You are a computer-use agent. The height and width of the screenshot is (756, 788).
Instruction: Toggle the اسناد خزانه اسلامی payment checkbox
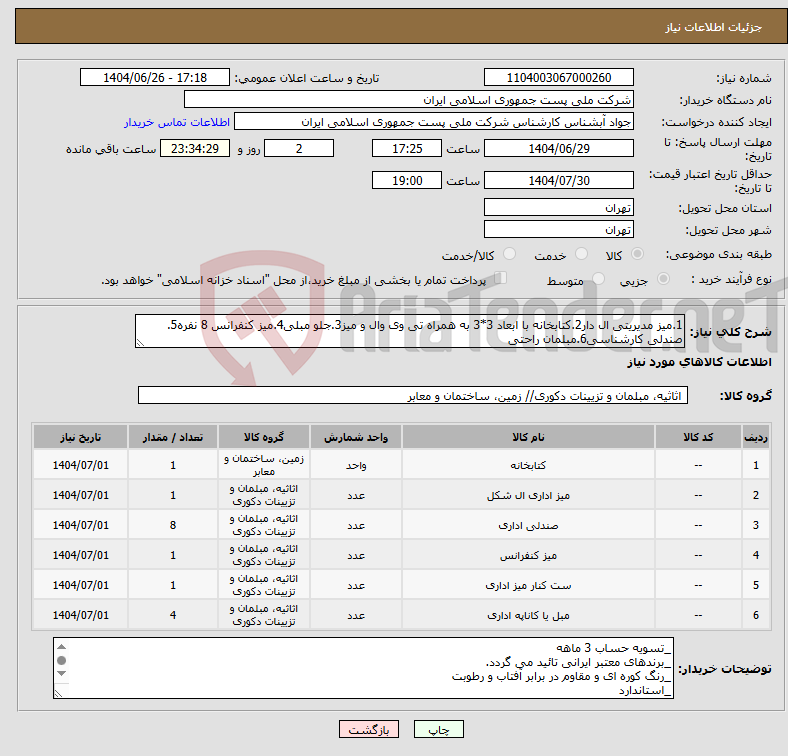tap(501, 278)
